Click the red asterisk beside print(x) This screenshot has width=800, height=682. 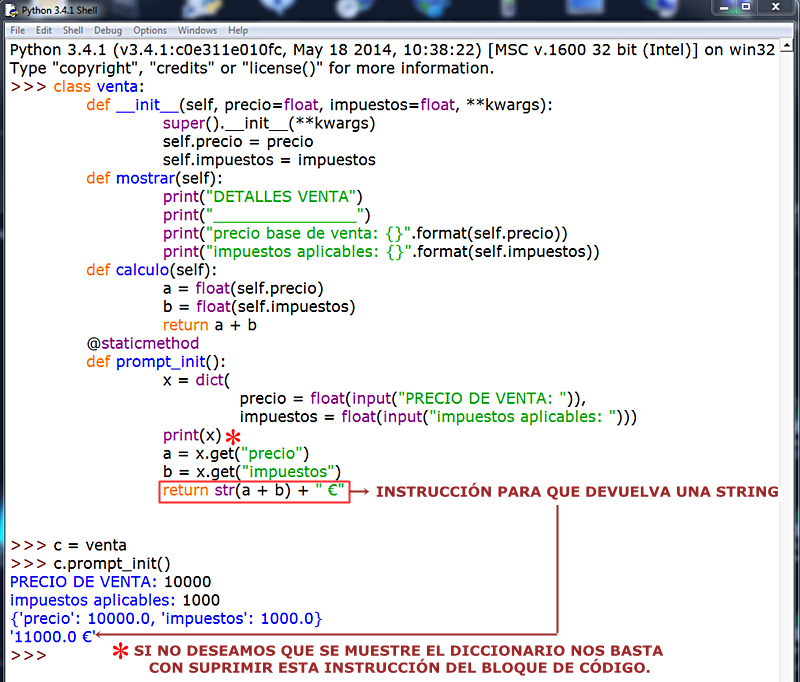(x=233, y=438)
